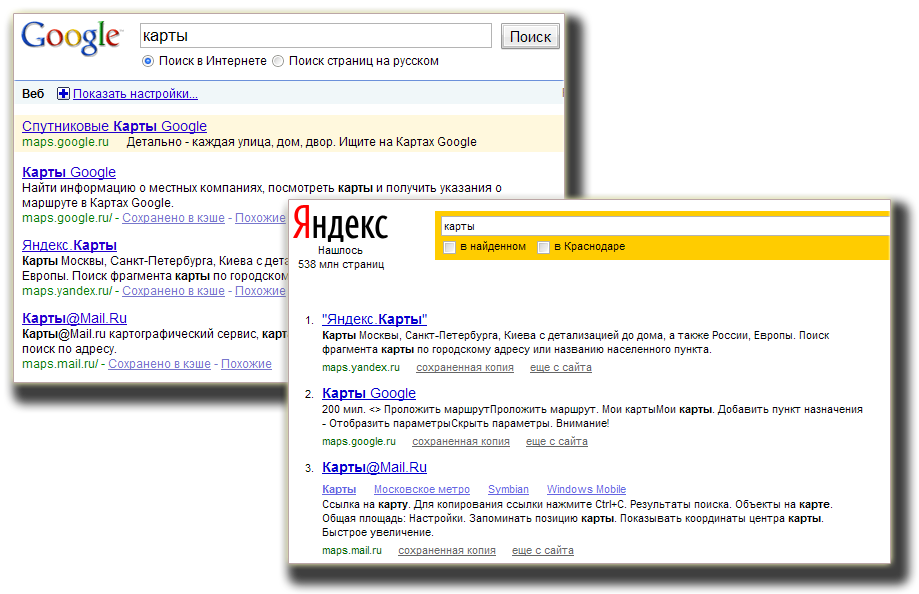Screen dimensions: 919x594
Task: Click еще с сайта beside maps.yandex.ru
Action: tap(561, 368)
